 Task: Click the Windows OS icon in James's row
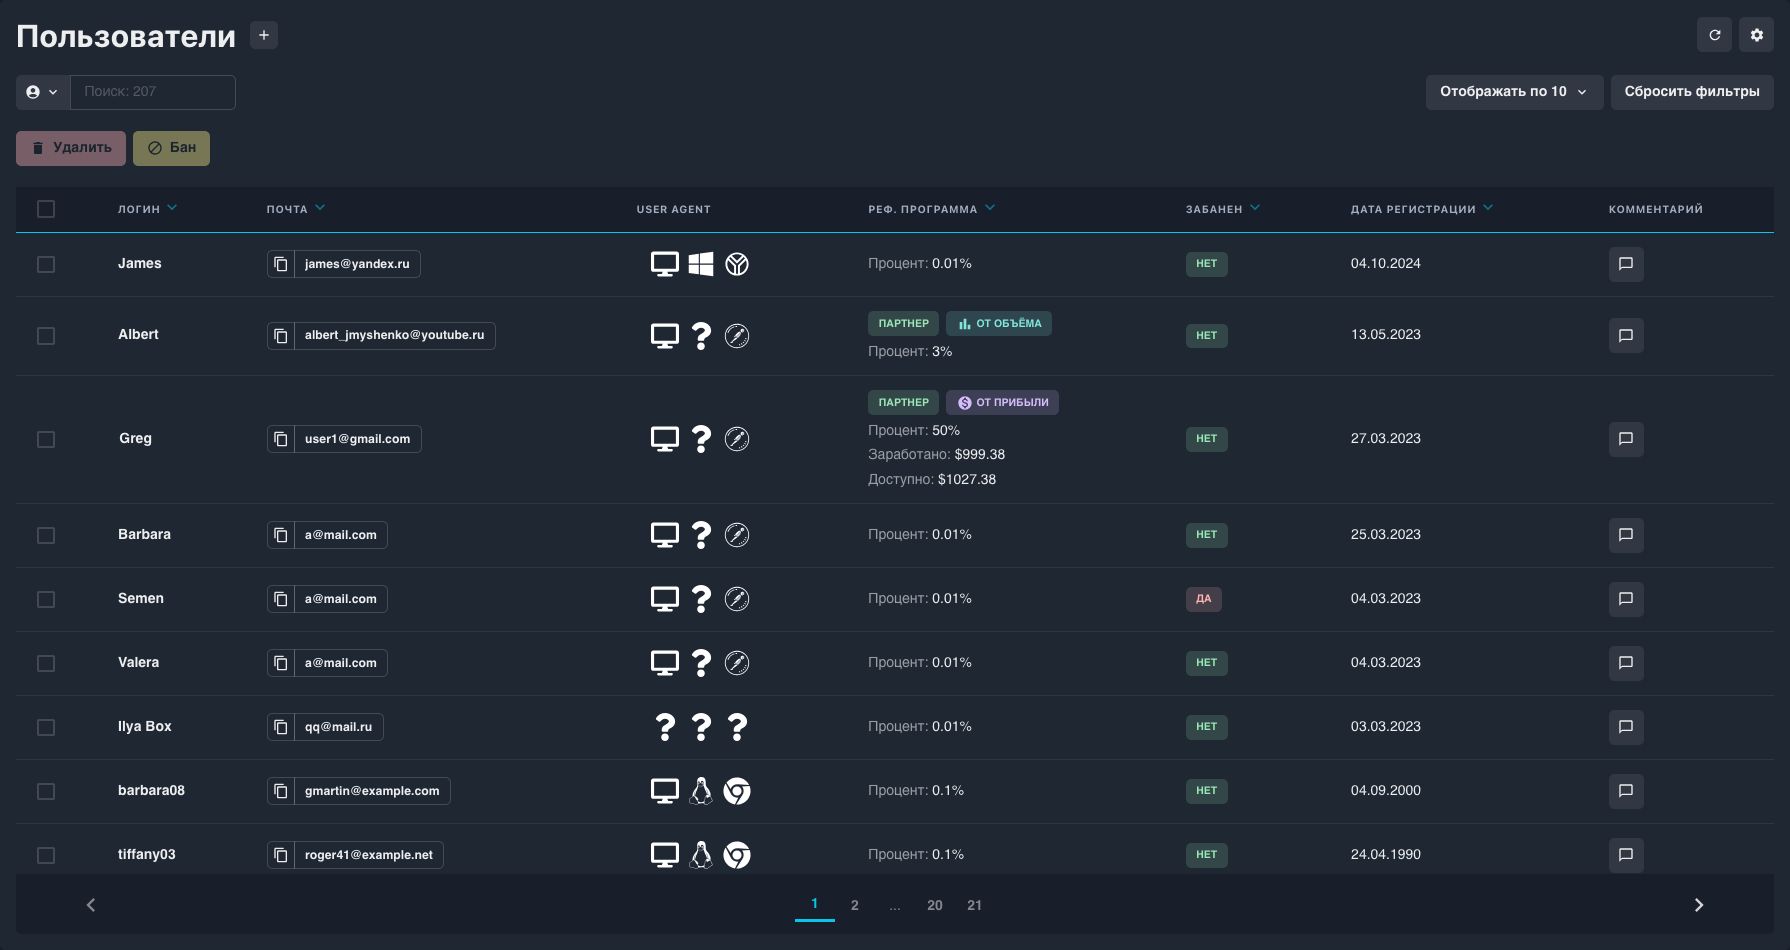[x=701, y=264]
